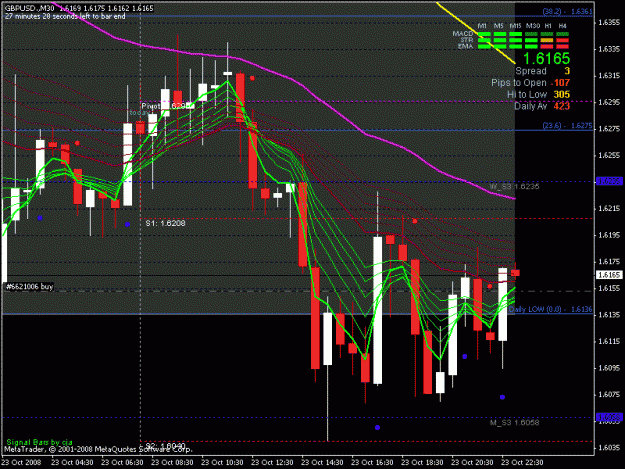Click the H1 timeframe header in Signal Bars
This screenshot has width=625, height=469.
(548, 26)
